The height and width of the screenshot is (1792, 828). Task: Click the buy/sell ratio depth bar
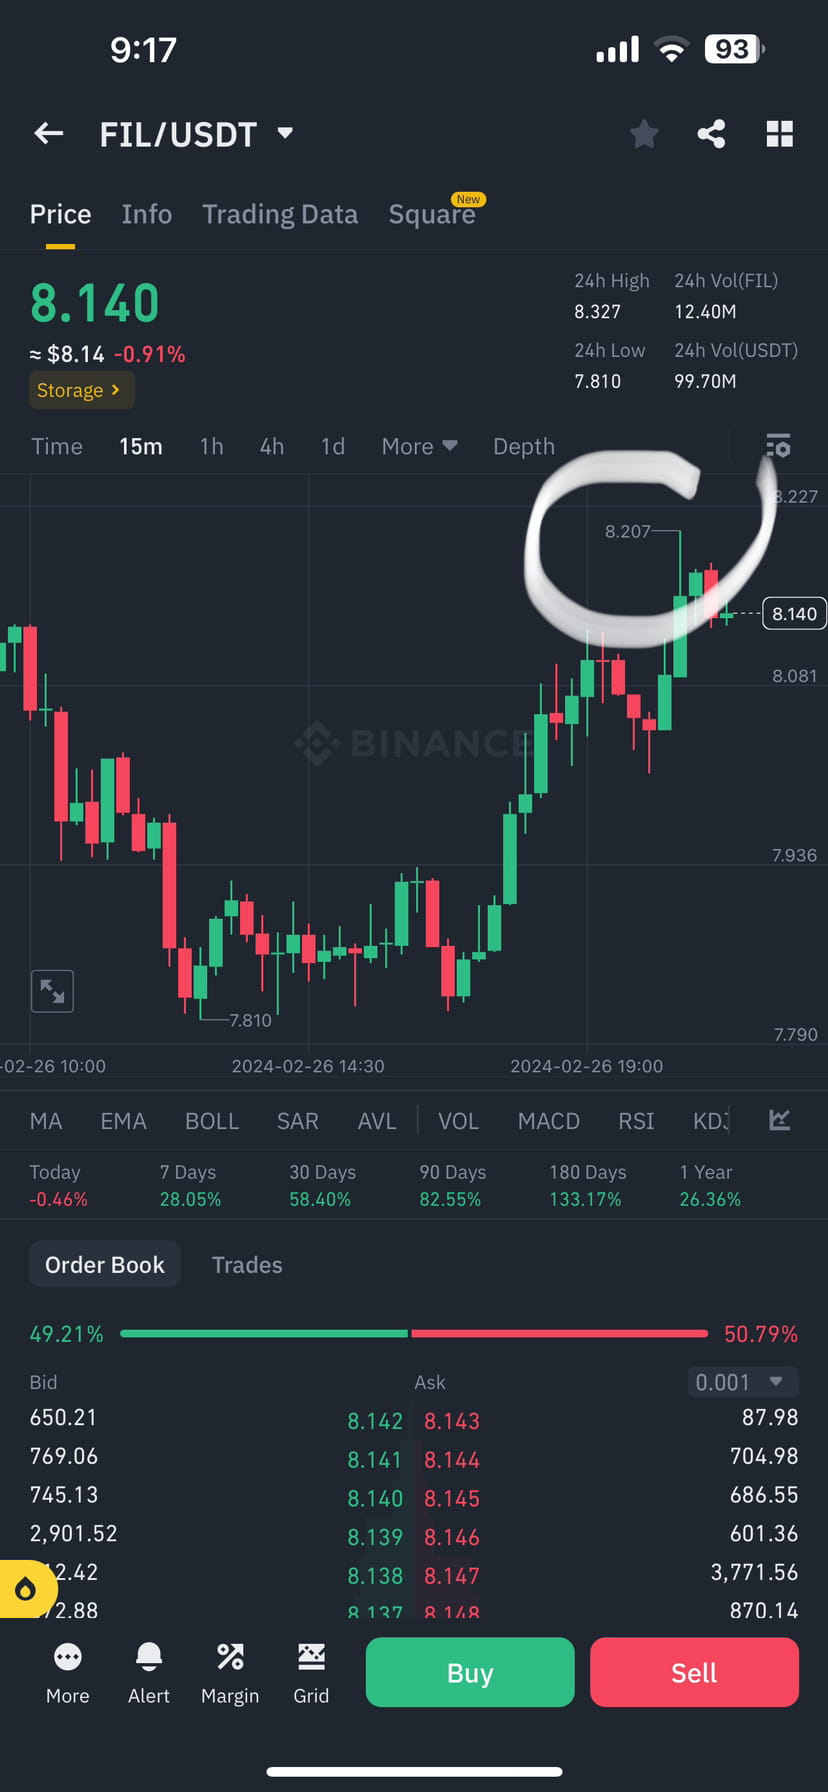tap(414, 1333)
